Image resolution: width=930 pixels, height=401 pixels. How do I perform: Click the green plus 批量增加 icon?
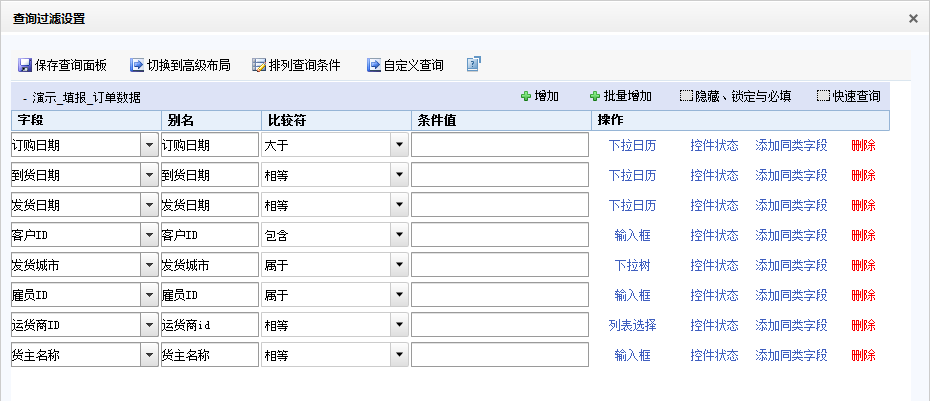(x=595, y=96)
